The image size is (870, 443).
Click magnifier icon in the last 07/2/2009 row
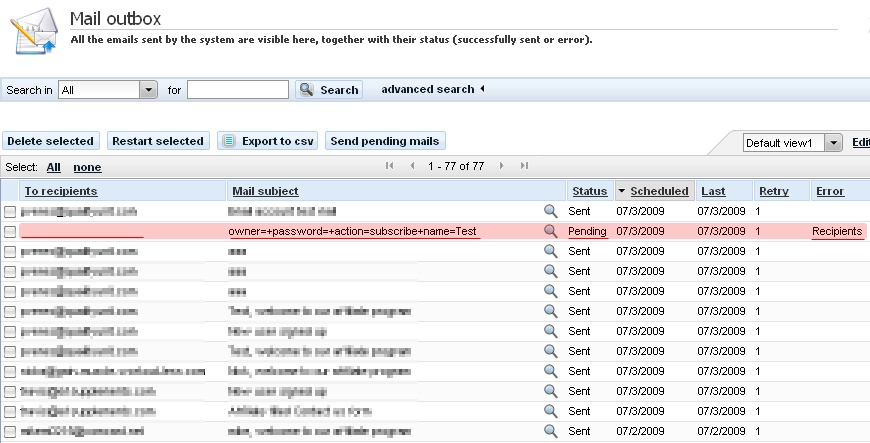[x=550, y=431]
